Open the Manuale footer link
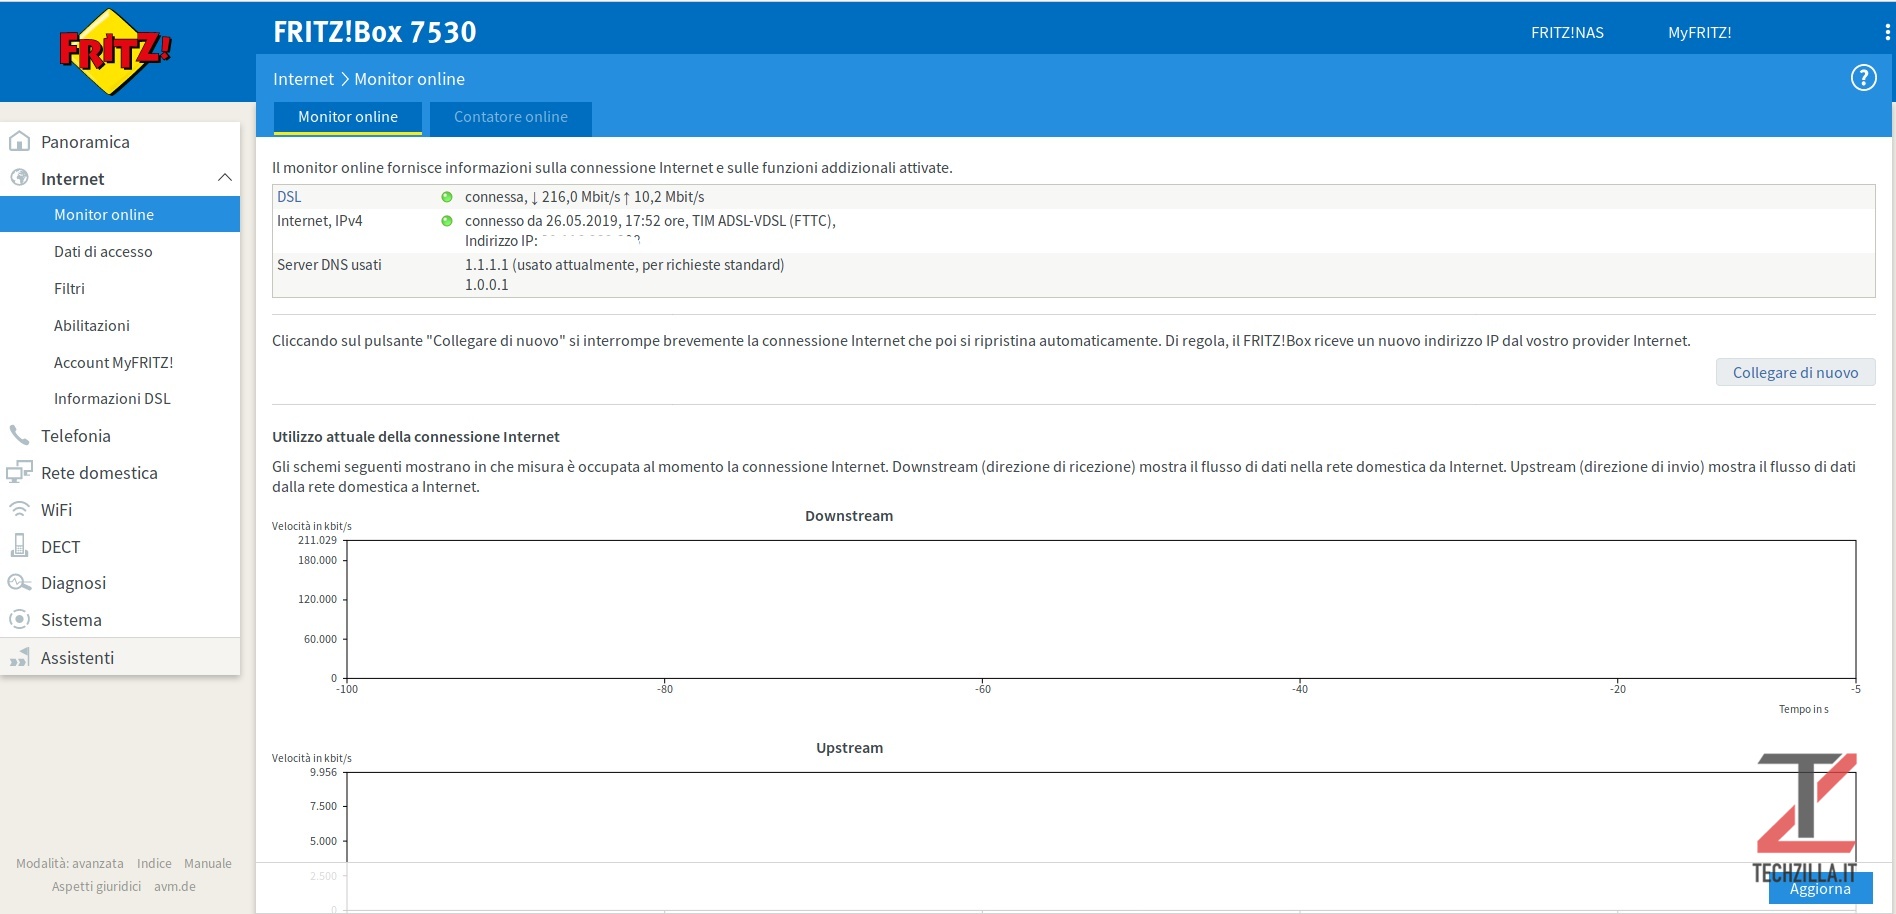1896x914 pixels. point(208,863)
